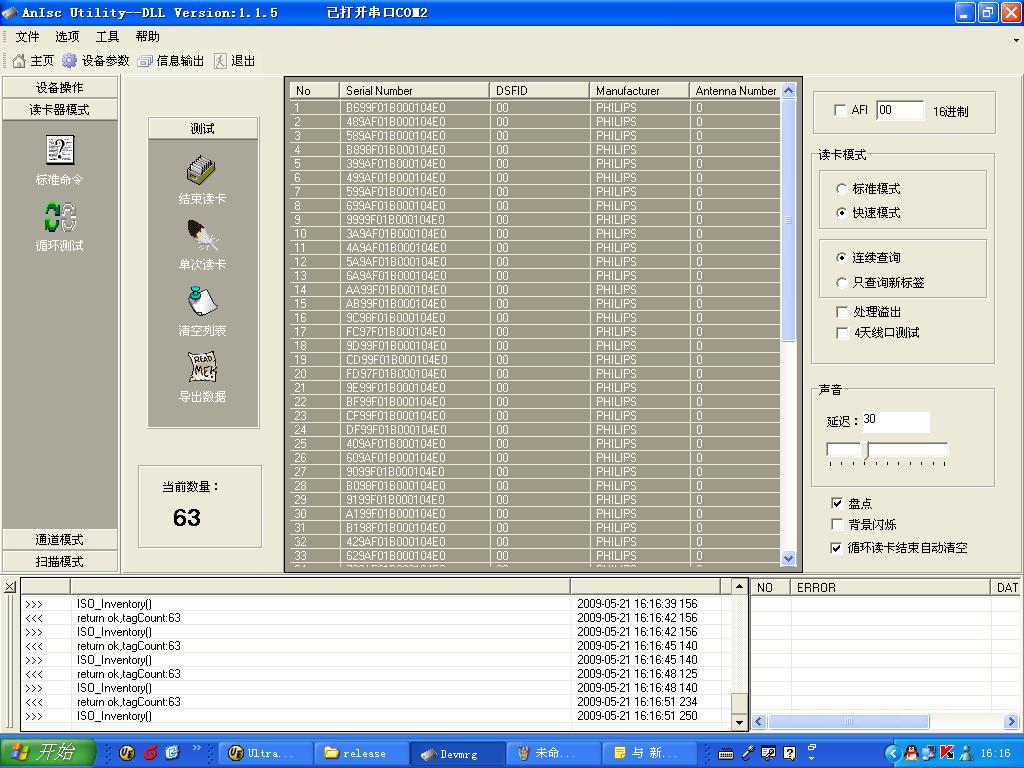Select 标准模式 standard mode radio button
This screenshot has height=768, width=1024.
841,189
